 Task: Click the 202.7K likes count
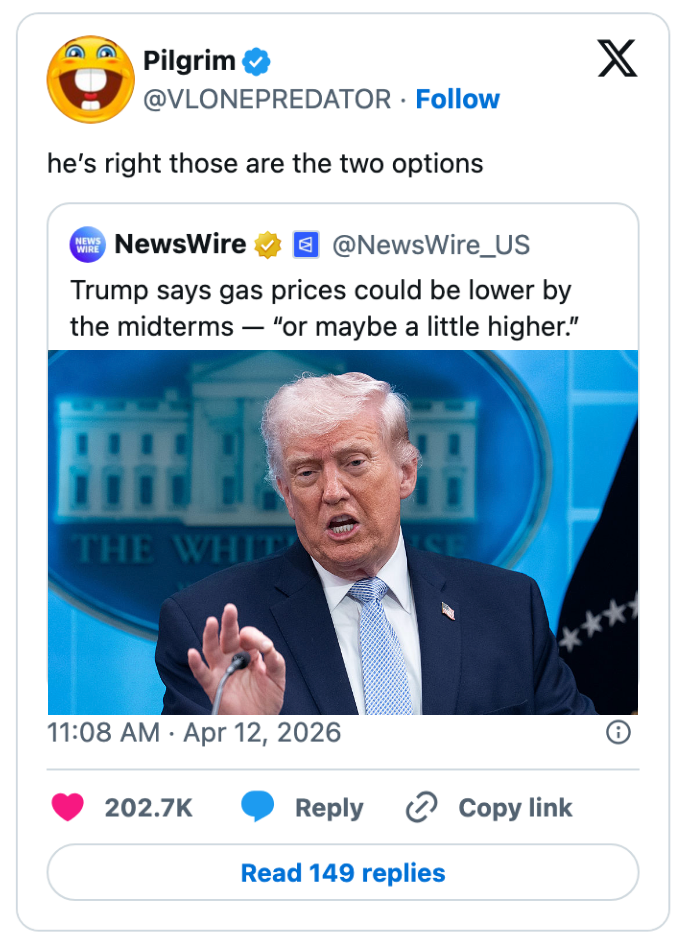coord(148,808)
